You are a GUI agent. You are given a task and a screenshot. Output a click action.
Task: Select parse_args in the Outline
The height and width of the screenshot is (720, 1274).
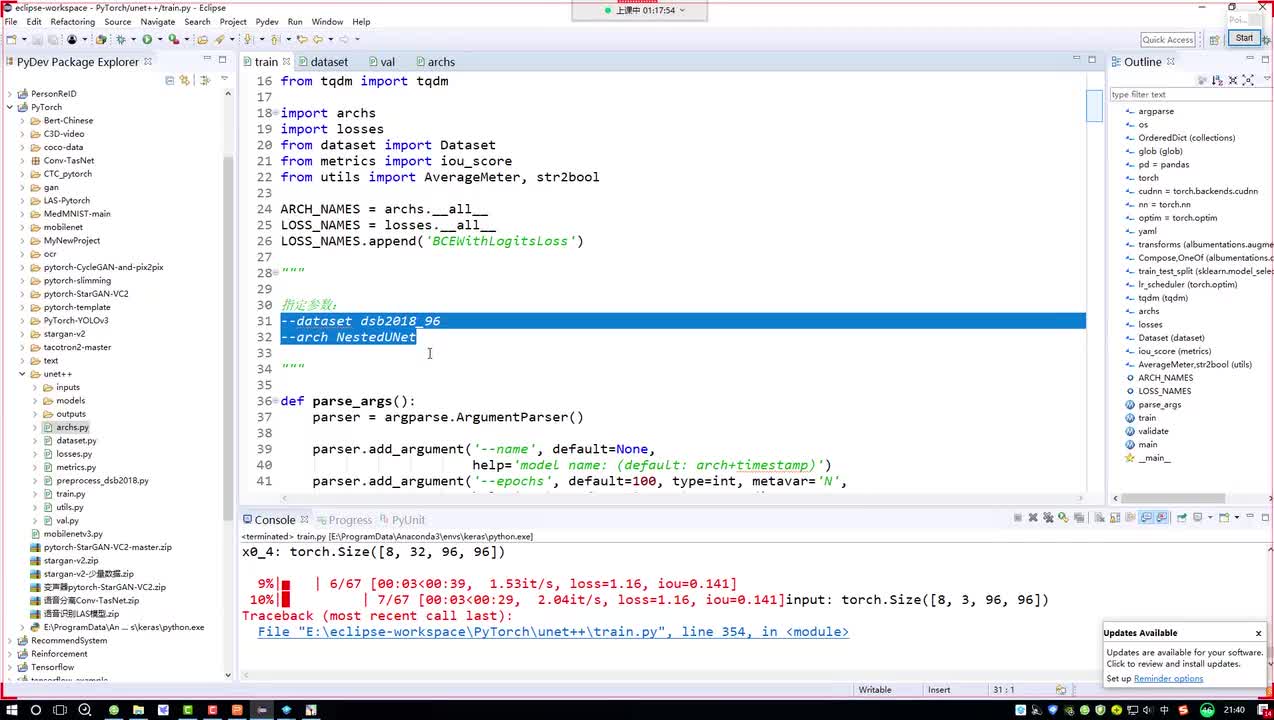point(1159,405)
